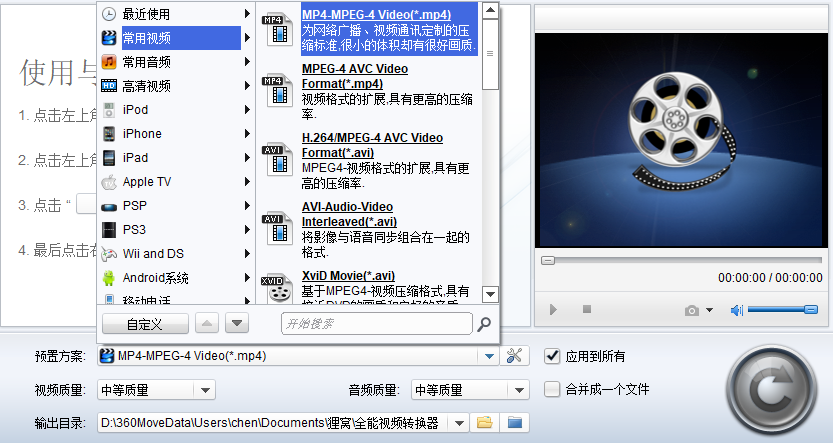Click the AVI icon for H.264/MPEG-4 AVC Video
Image resolution: width=833 pixels, height=443 pixels.
(x=277, y=160)
